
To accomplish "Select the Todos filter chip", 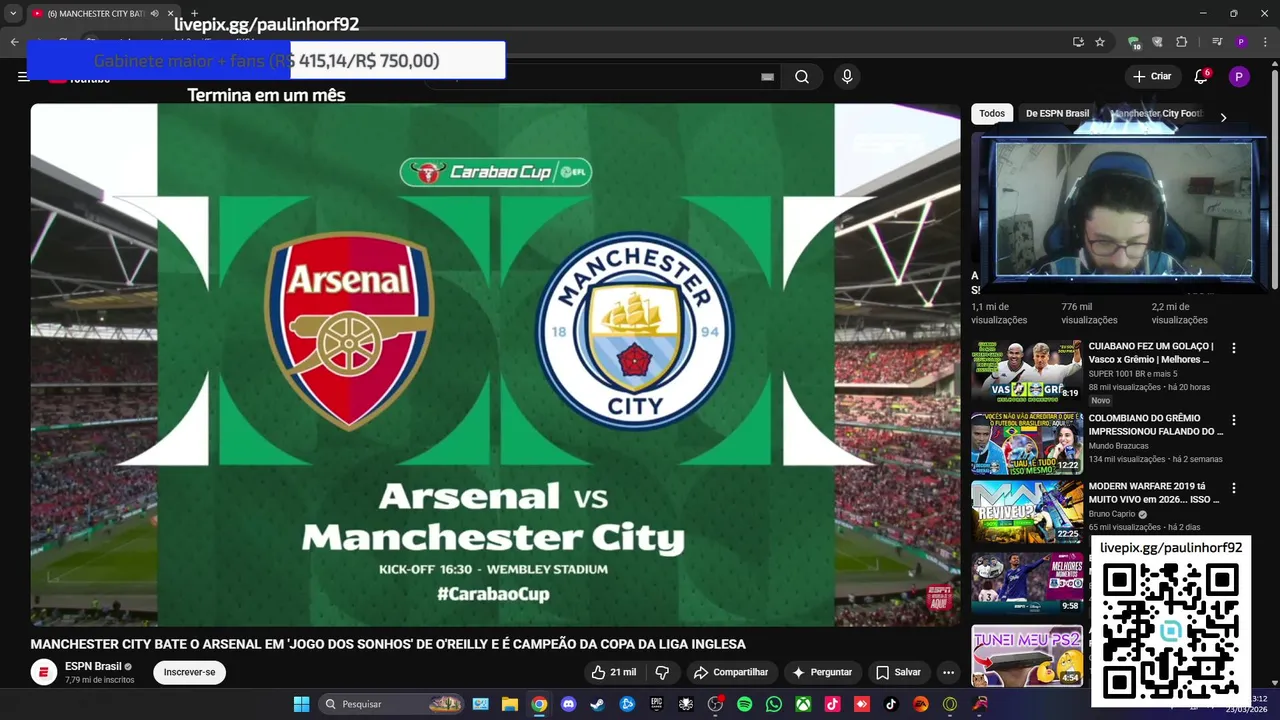I will click(992, 114).
